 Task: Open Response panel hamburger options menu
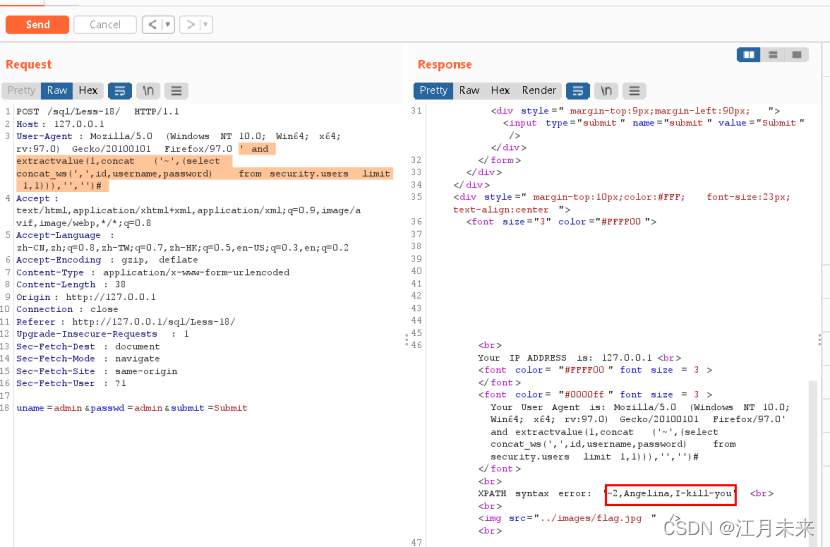pos(634,91)
